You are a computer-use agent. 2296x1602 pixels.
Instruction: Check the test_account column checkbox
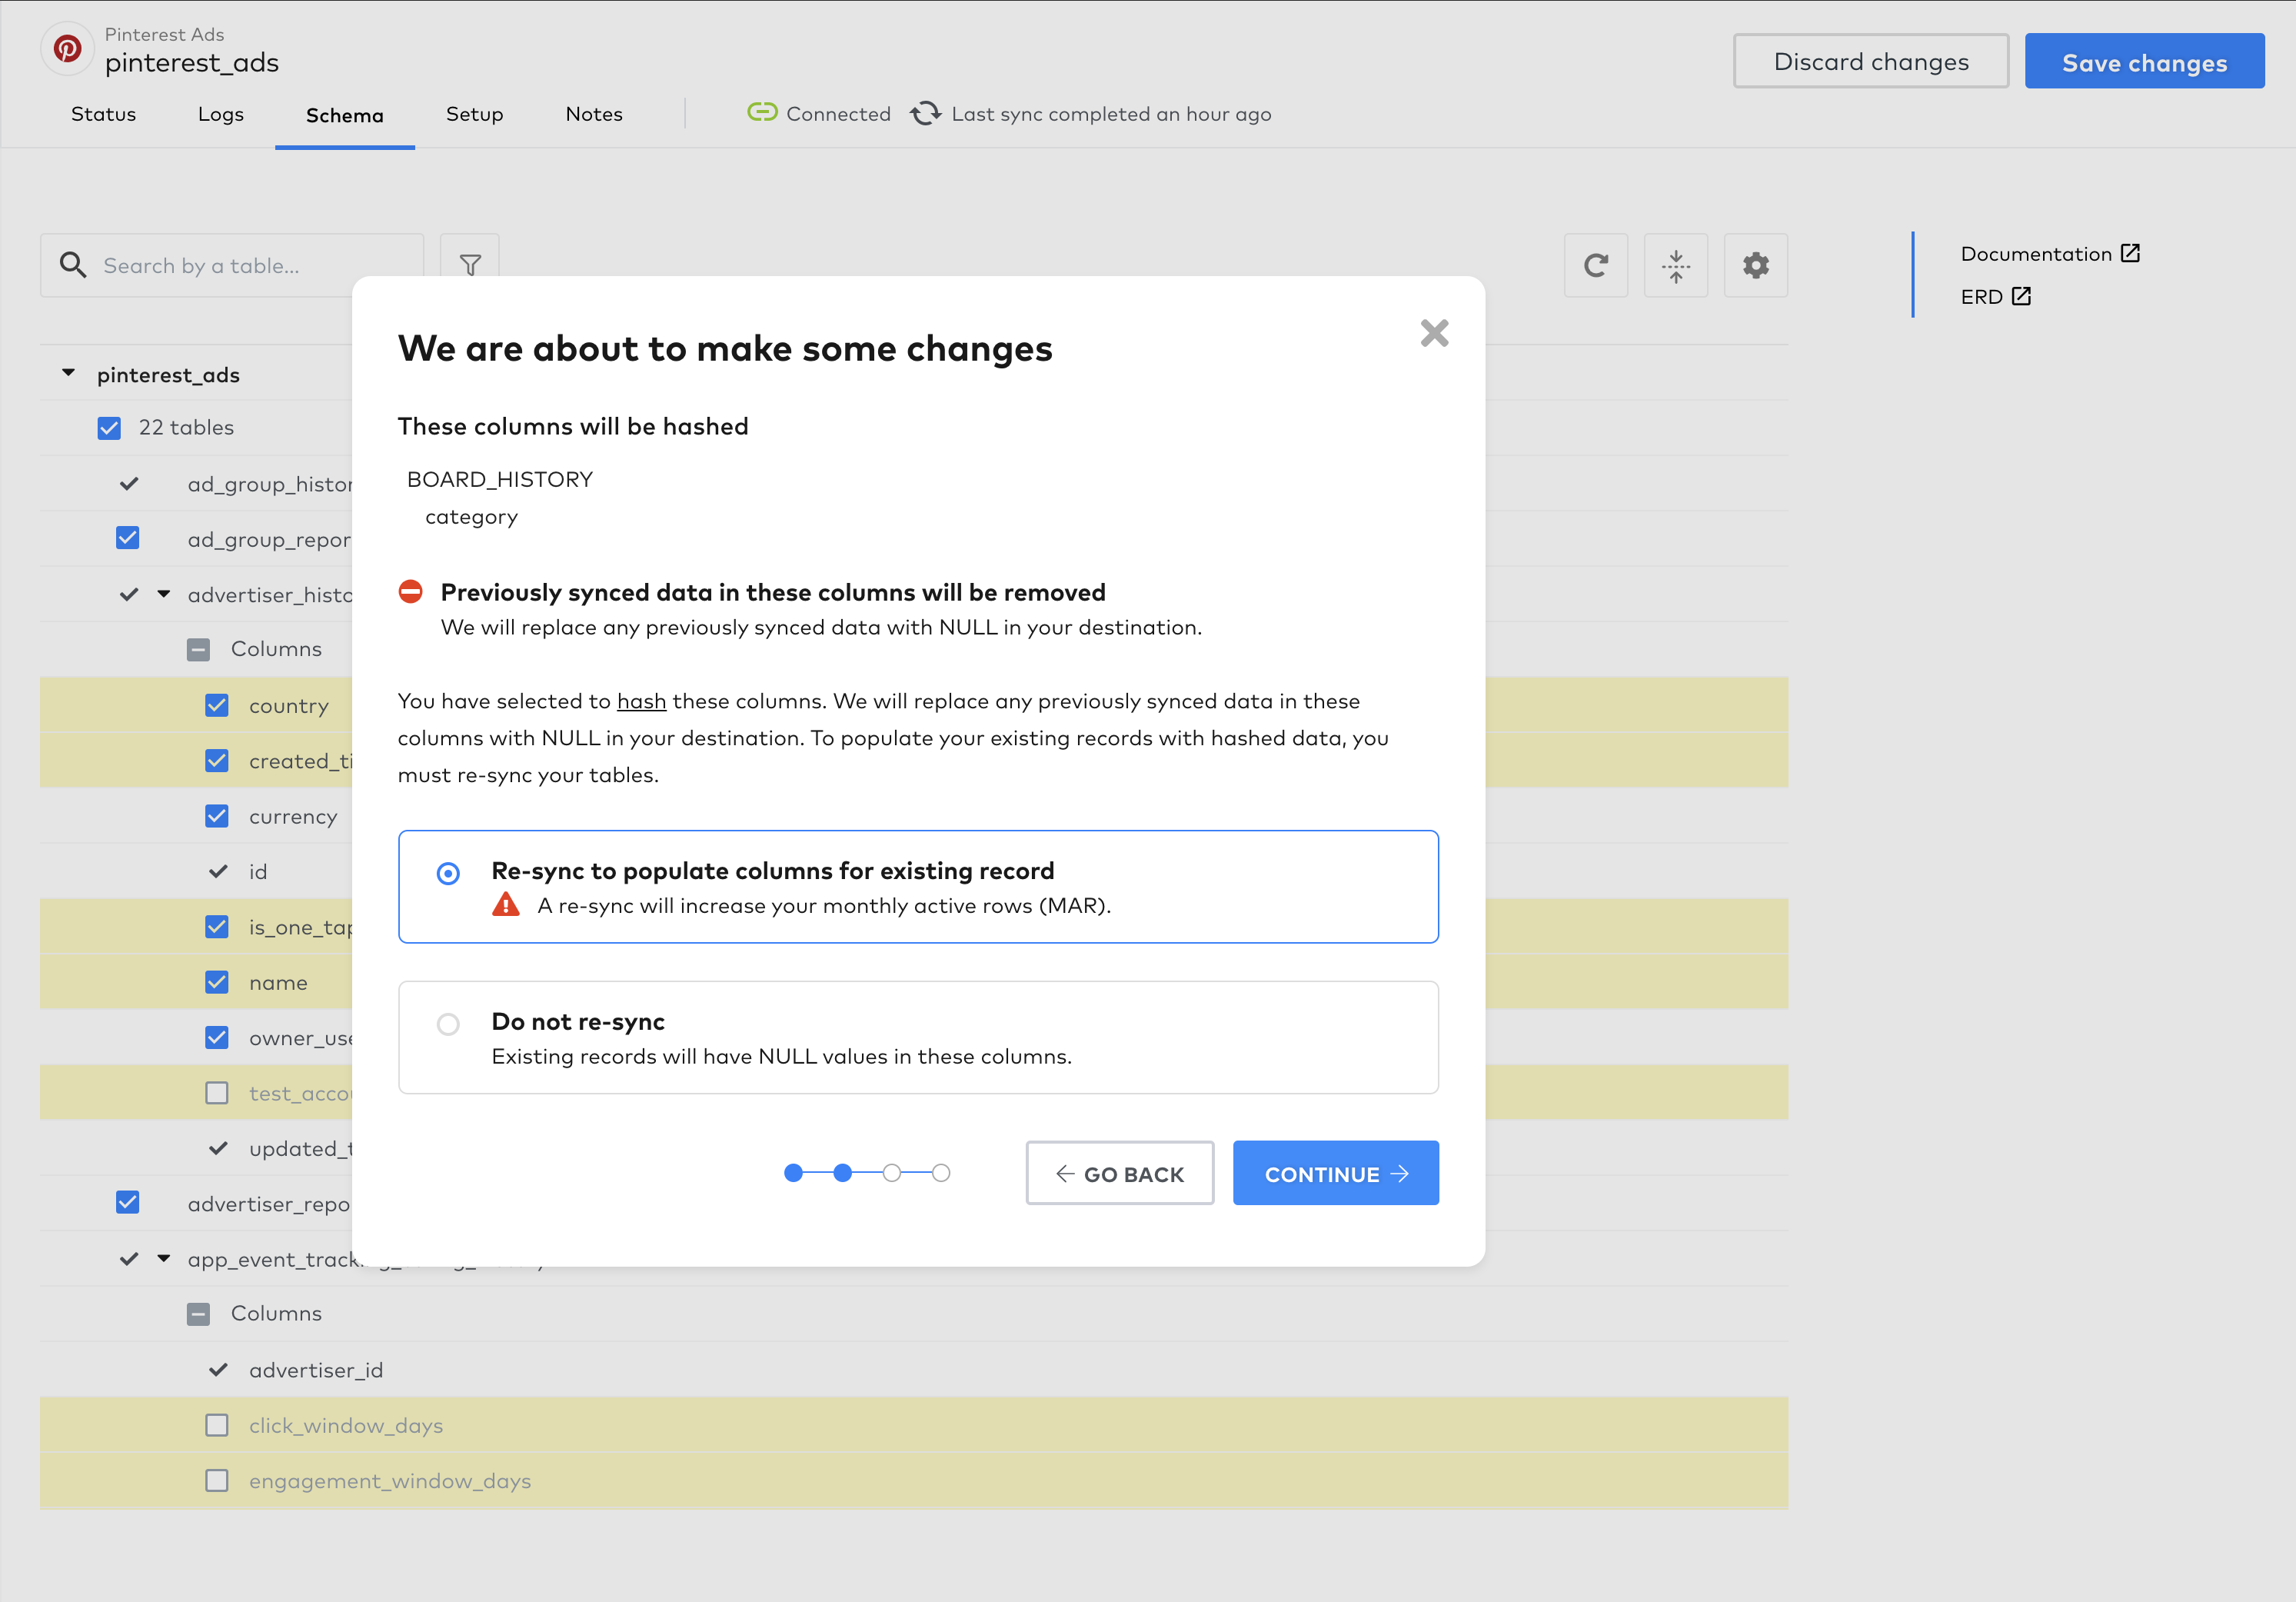[217, 1093]
